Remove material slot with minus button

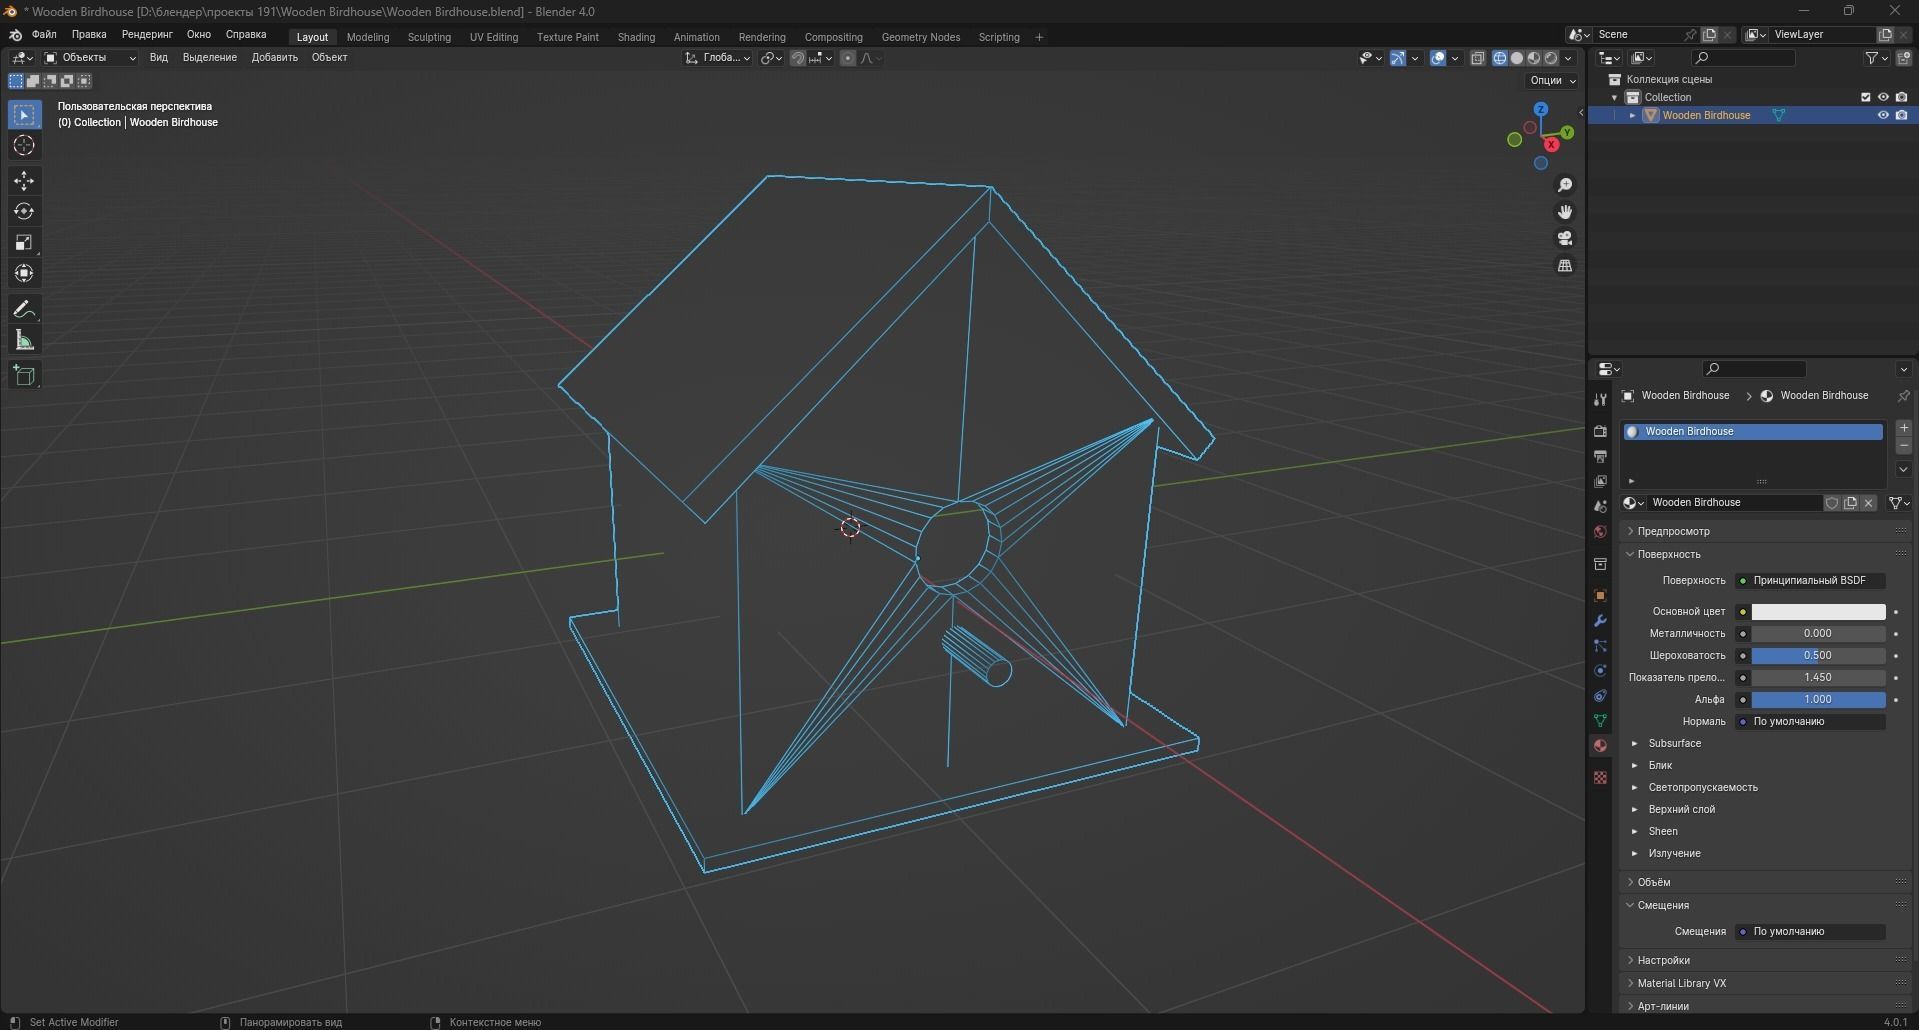pos(1903,446)
